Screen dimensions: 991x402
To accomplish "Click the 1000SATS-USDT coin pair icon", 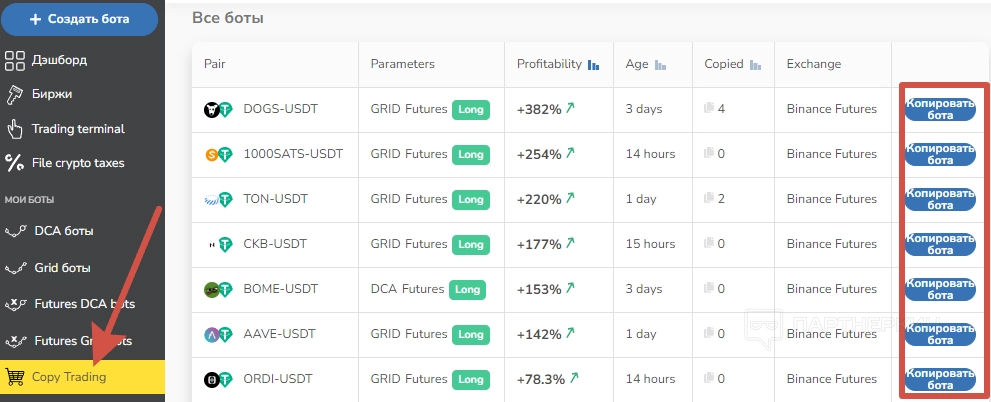I will pos(219,154).
